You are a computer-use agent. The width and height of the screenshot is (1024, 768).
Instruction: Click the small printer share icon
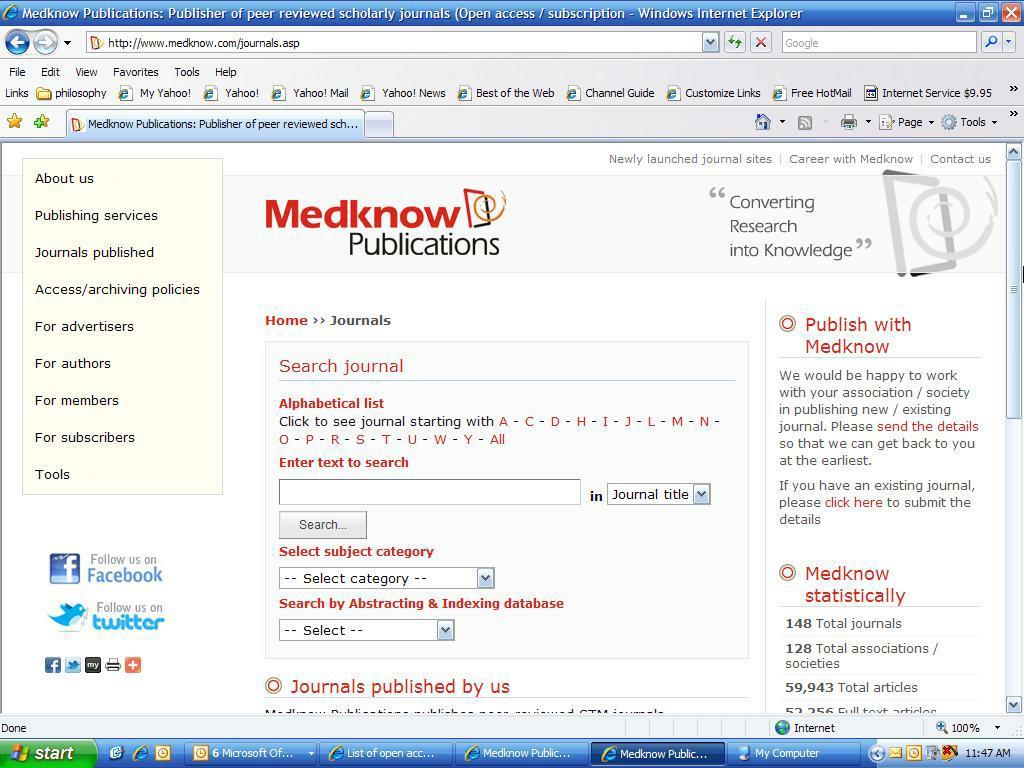pos(113,665)
